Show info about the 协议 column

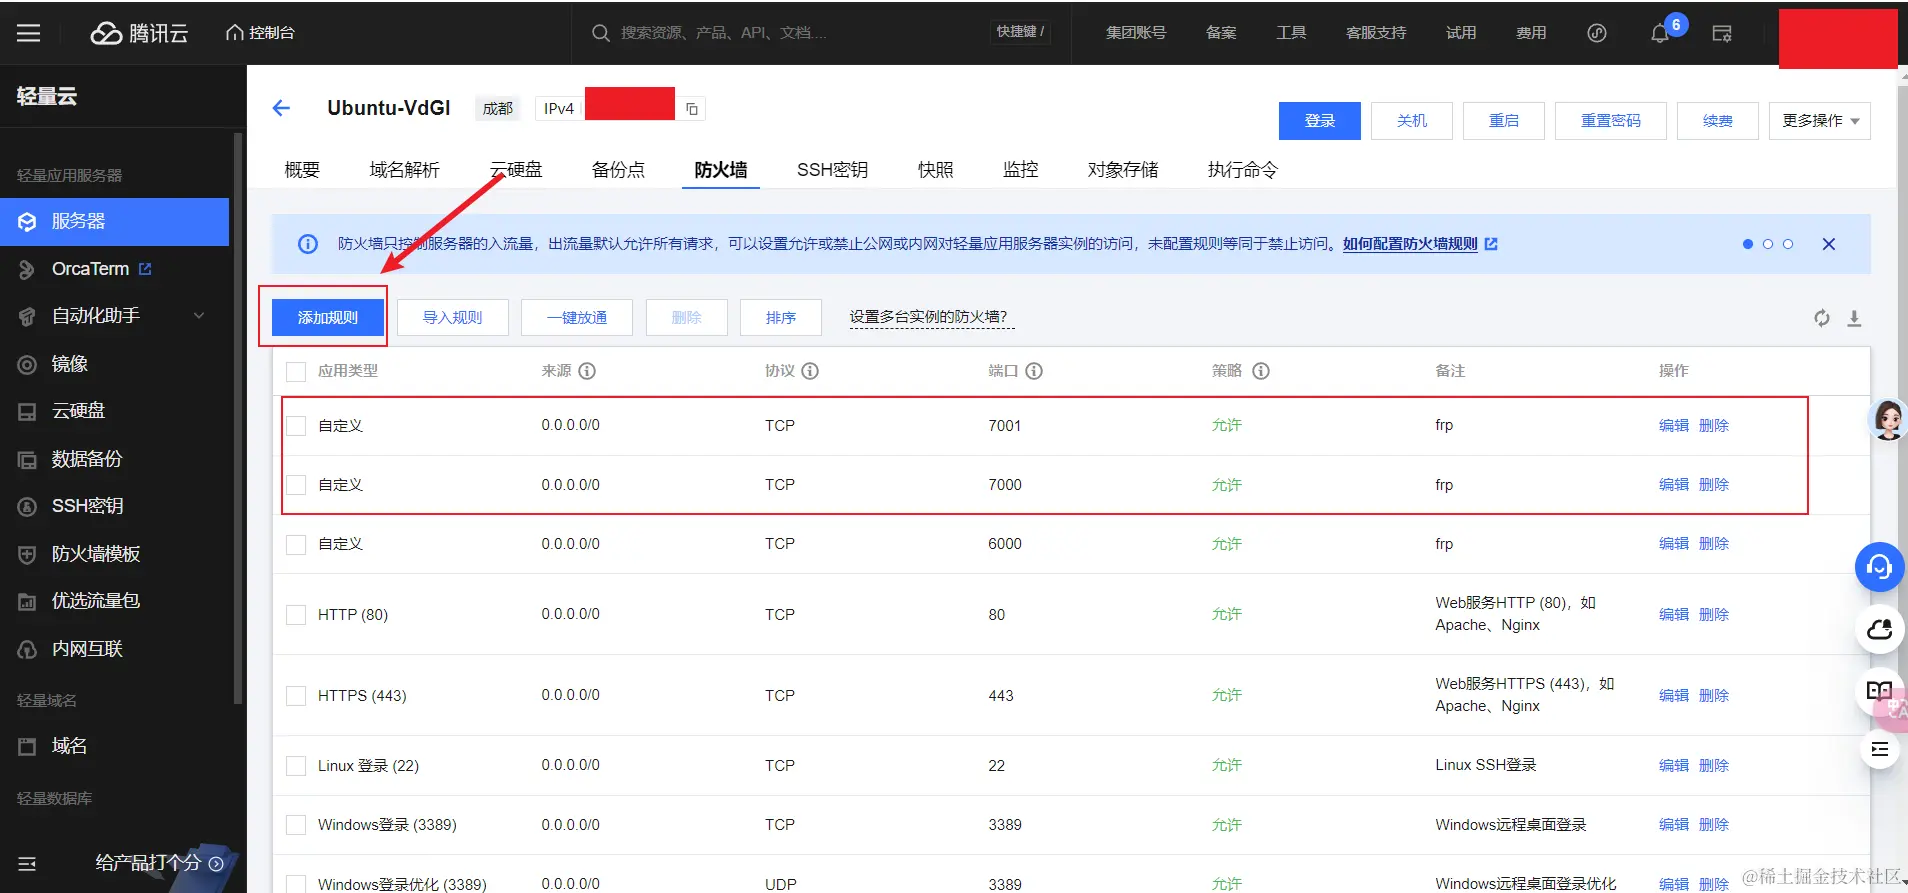(x=810, y=371)
